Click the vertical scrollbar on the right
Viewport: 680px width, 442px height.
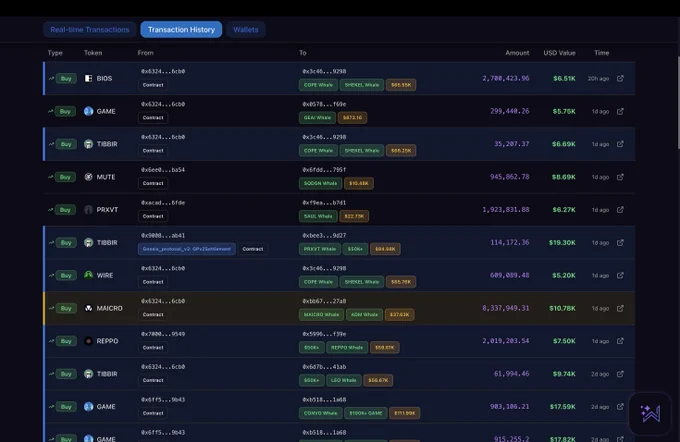pos(678,103)
